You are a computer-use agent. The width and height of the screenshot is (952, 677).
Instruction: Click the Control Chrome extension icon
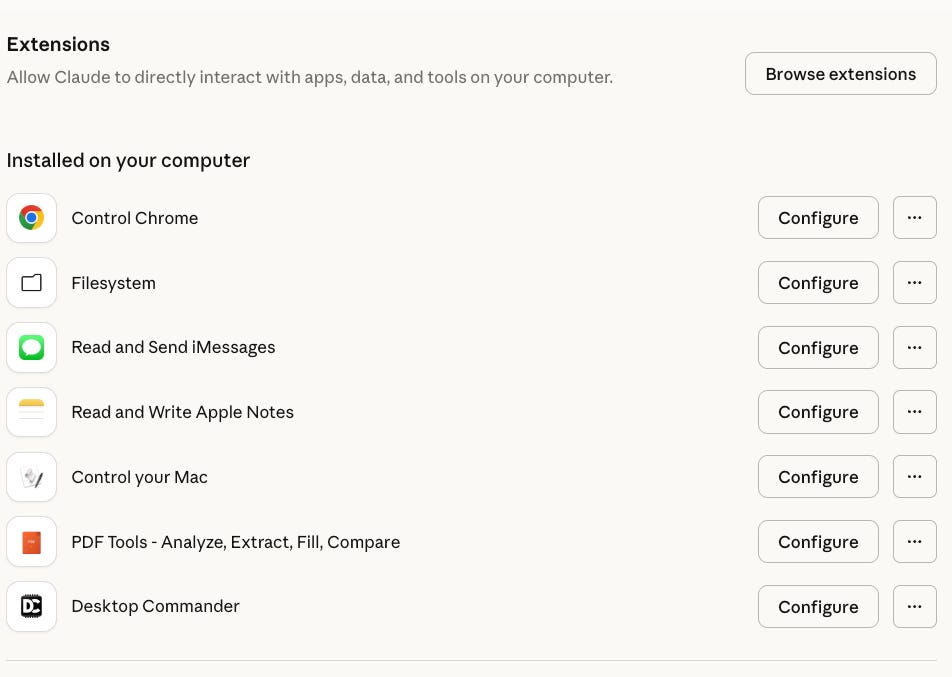point(31,218)
